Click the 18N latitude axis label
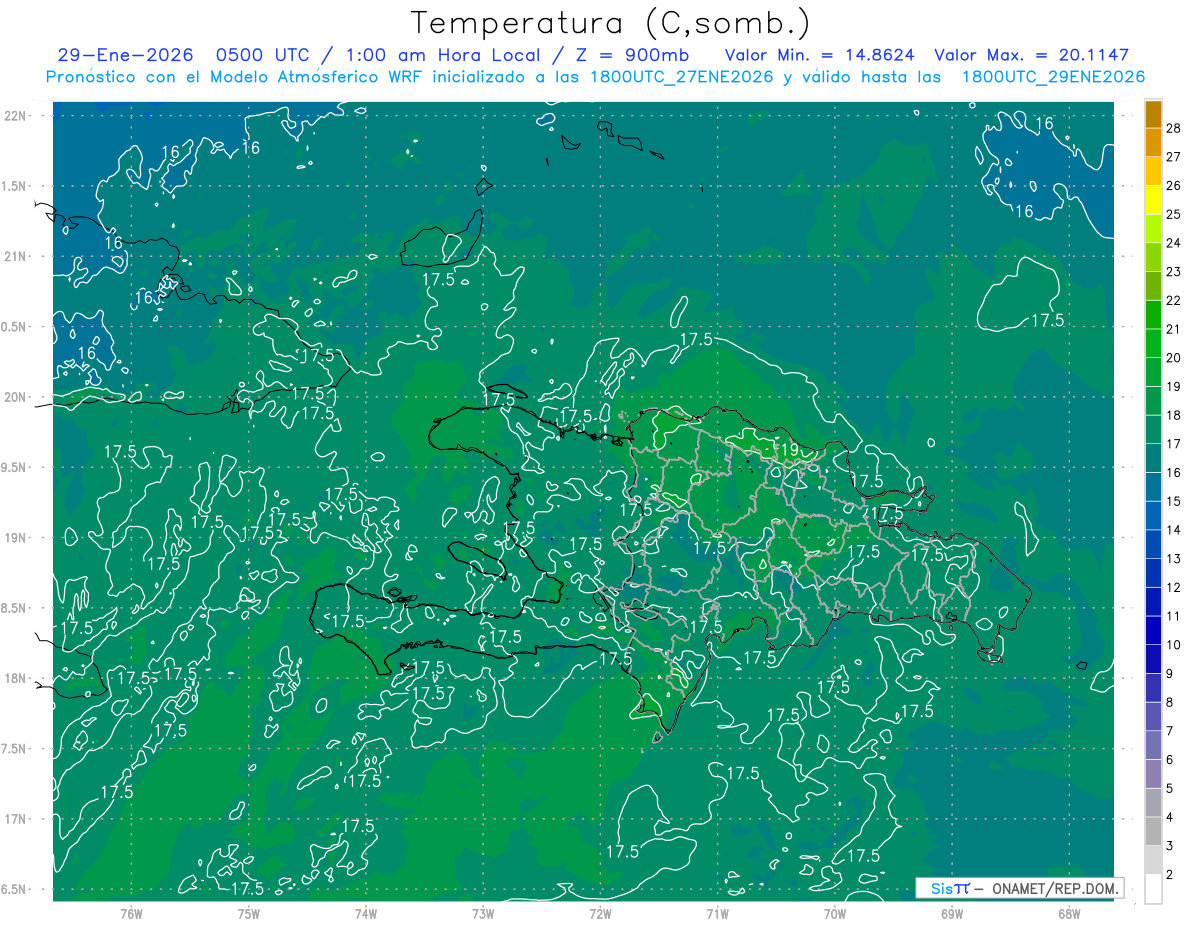The height and width of the screenshot is (927, 1200). click(16, 678)
